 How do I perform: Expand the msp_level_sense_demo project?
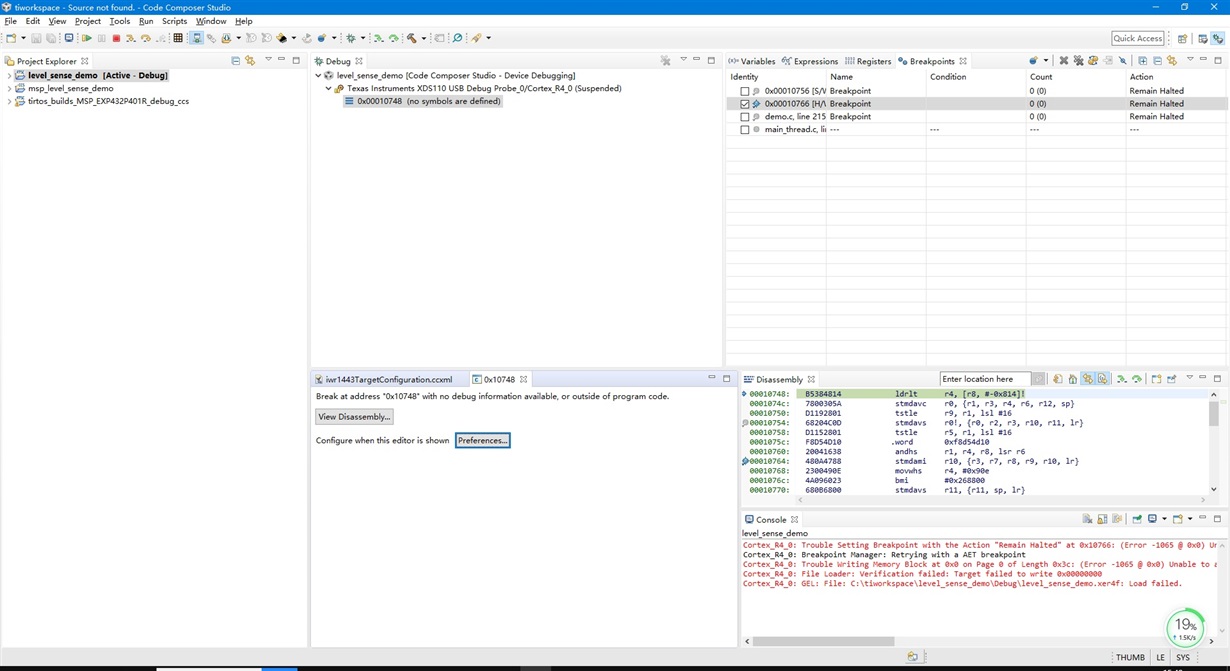[x=10, y=89]
